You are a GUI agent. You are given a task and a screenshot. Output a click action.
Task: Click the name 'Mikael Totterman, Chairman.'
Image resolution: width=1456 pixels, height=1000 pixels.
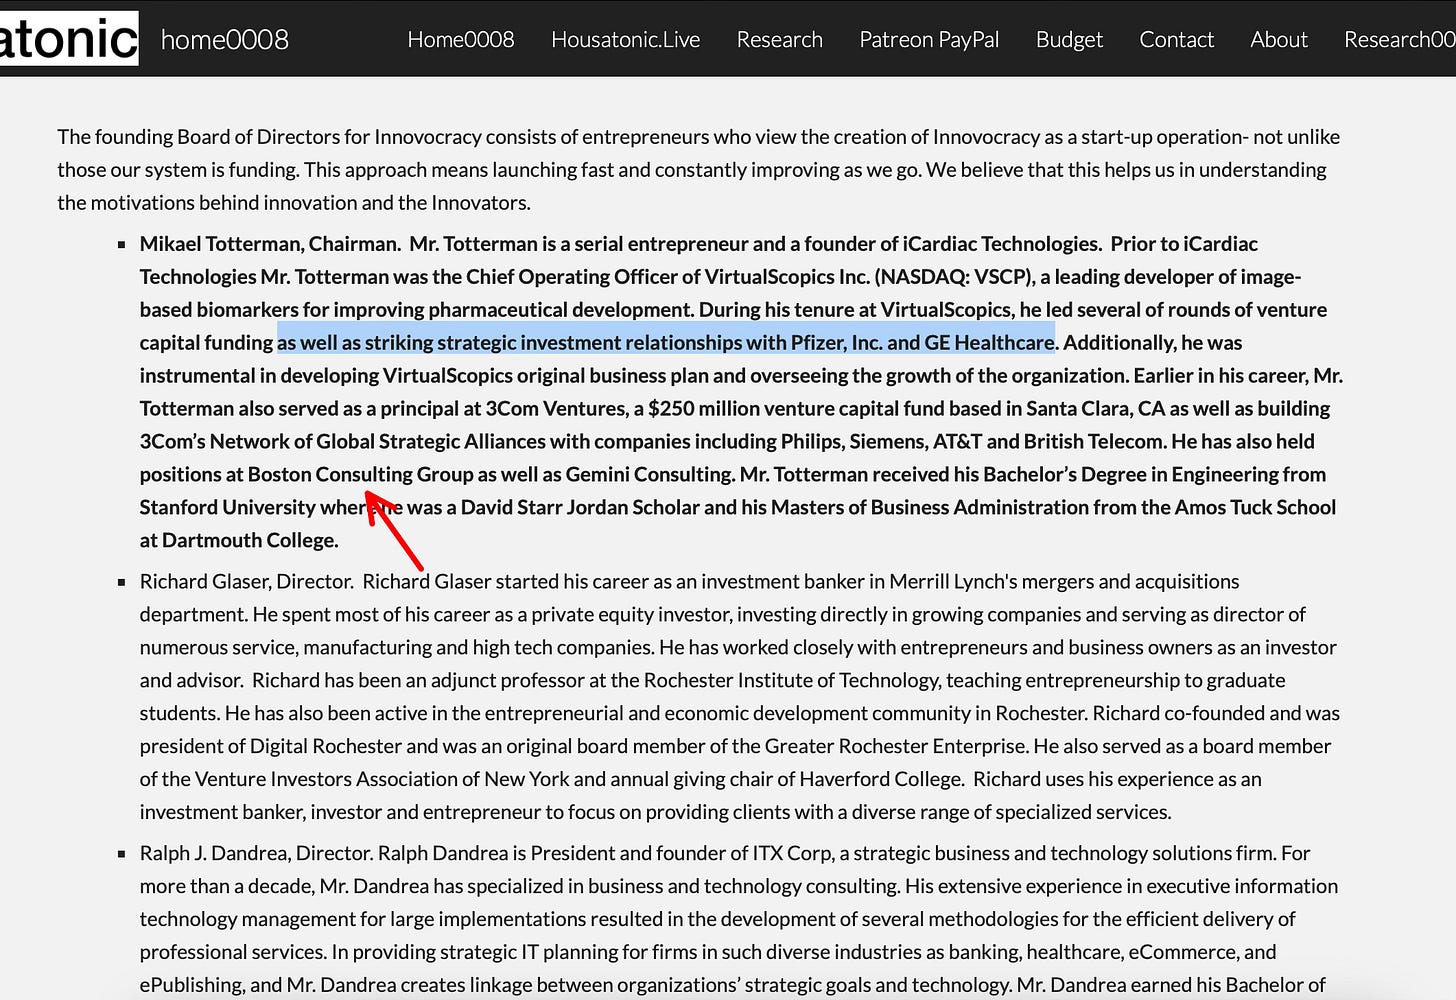click(x=270, y=243)
